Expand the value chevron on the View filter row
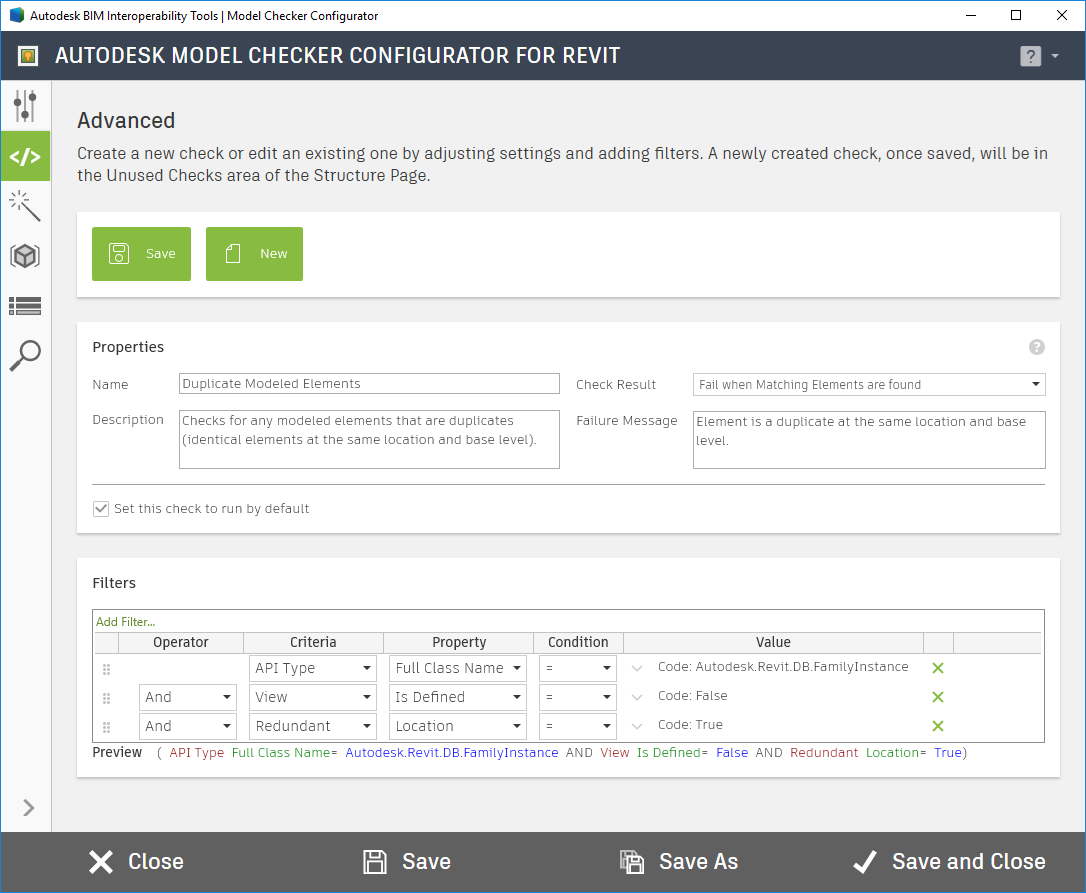The width and height of the screenshot is (1086, 893). [637, 696]
